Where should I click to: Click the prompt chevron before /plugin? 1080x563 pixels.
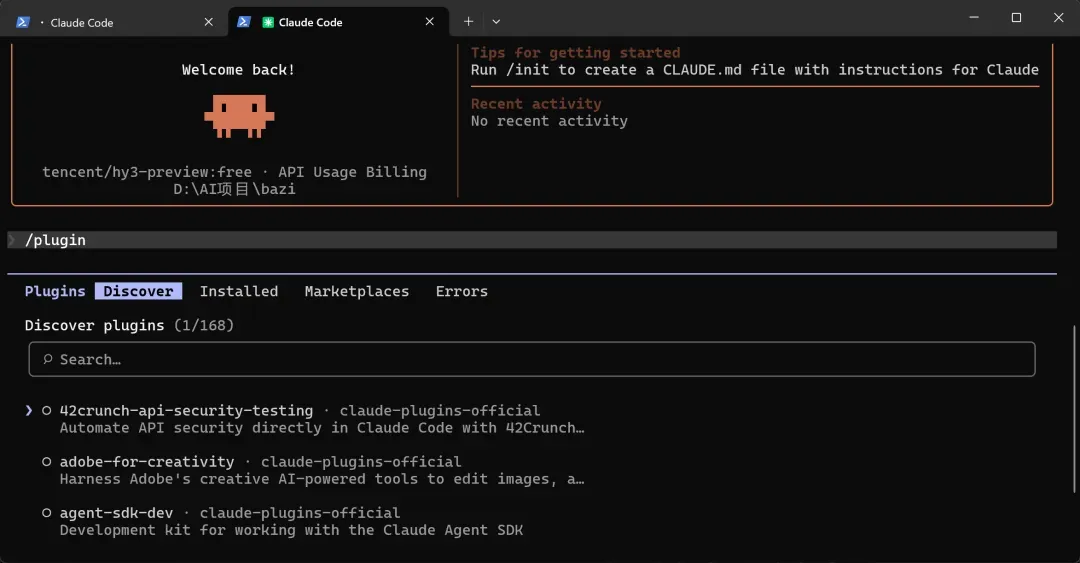[x=12, y=240]
